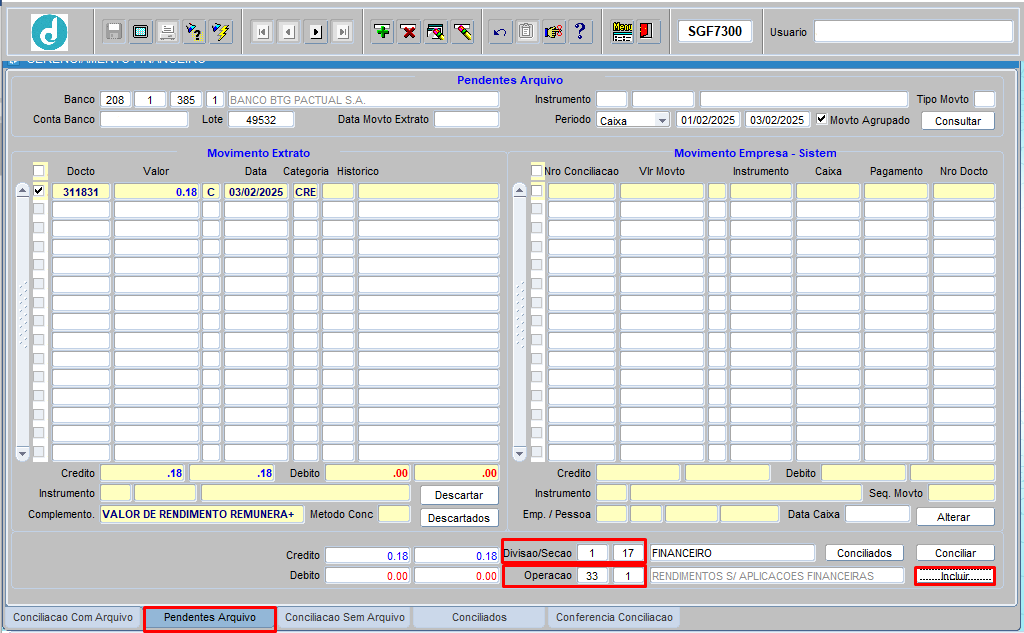Image resolution: width=1024 pixels, height=633 pixels.
Task: Click the Print icon in toolbar
Action: 167,31
